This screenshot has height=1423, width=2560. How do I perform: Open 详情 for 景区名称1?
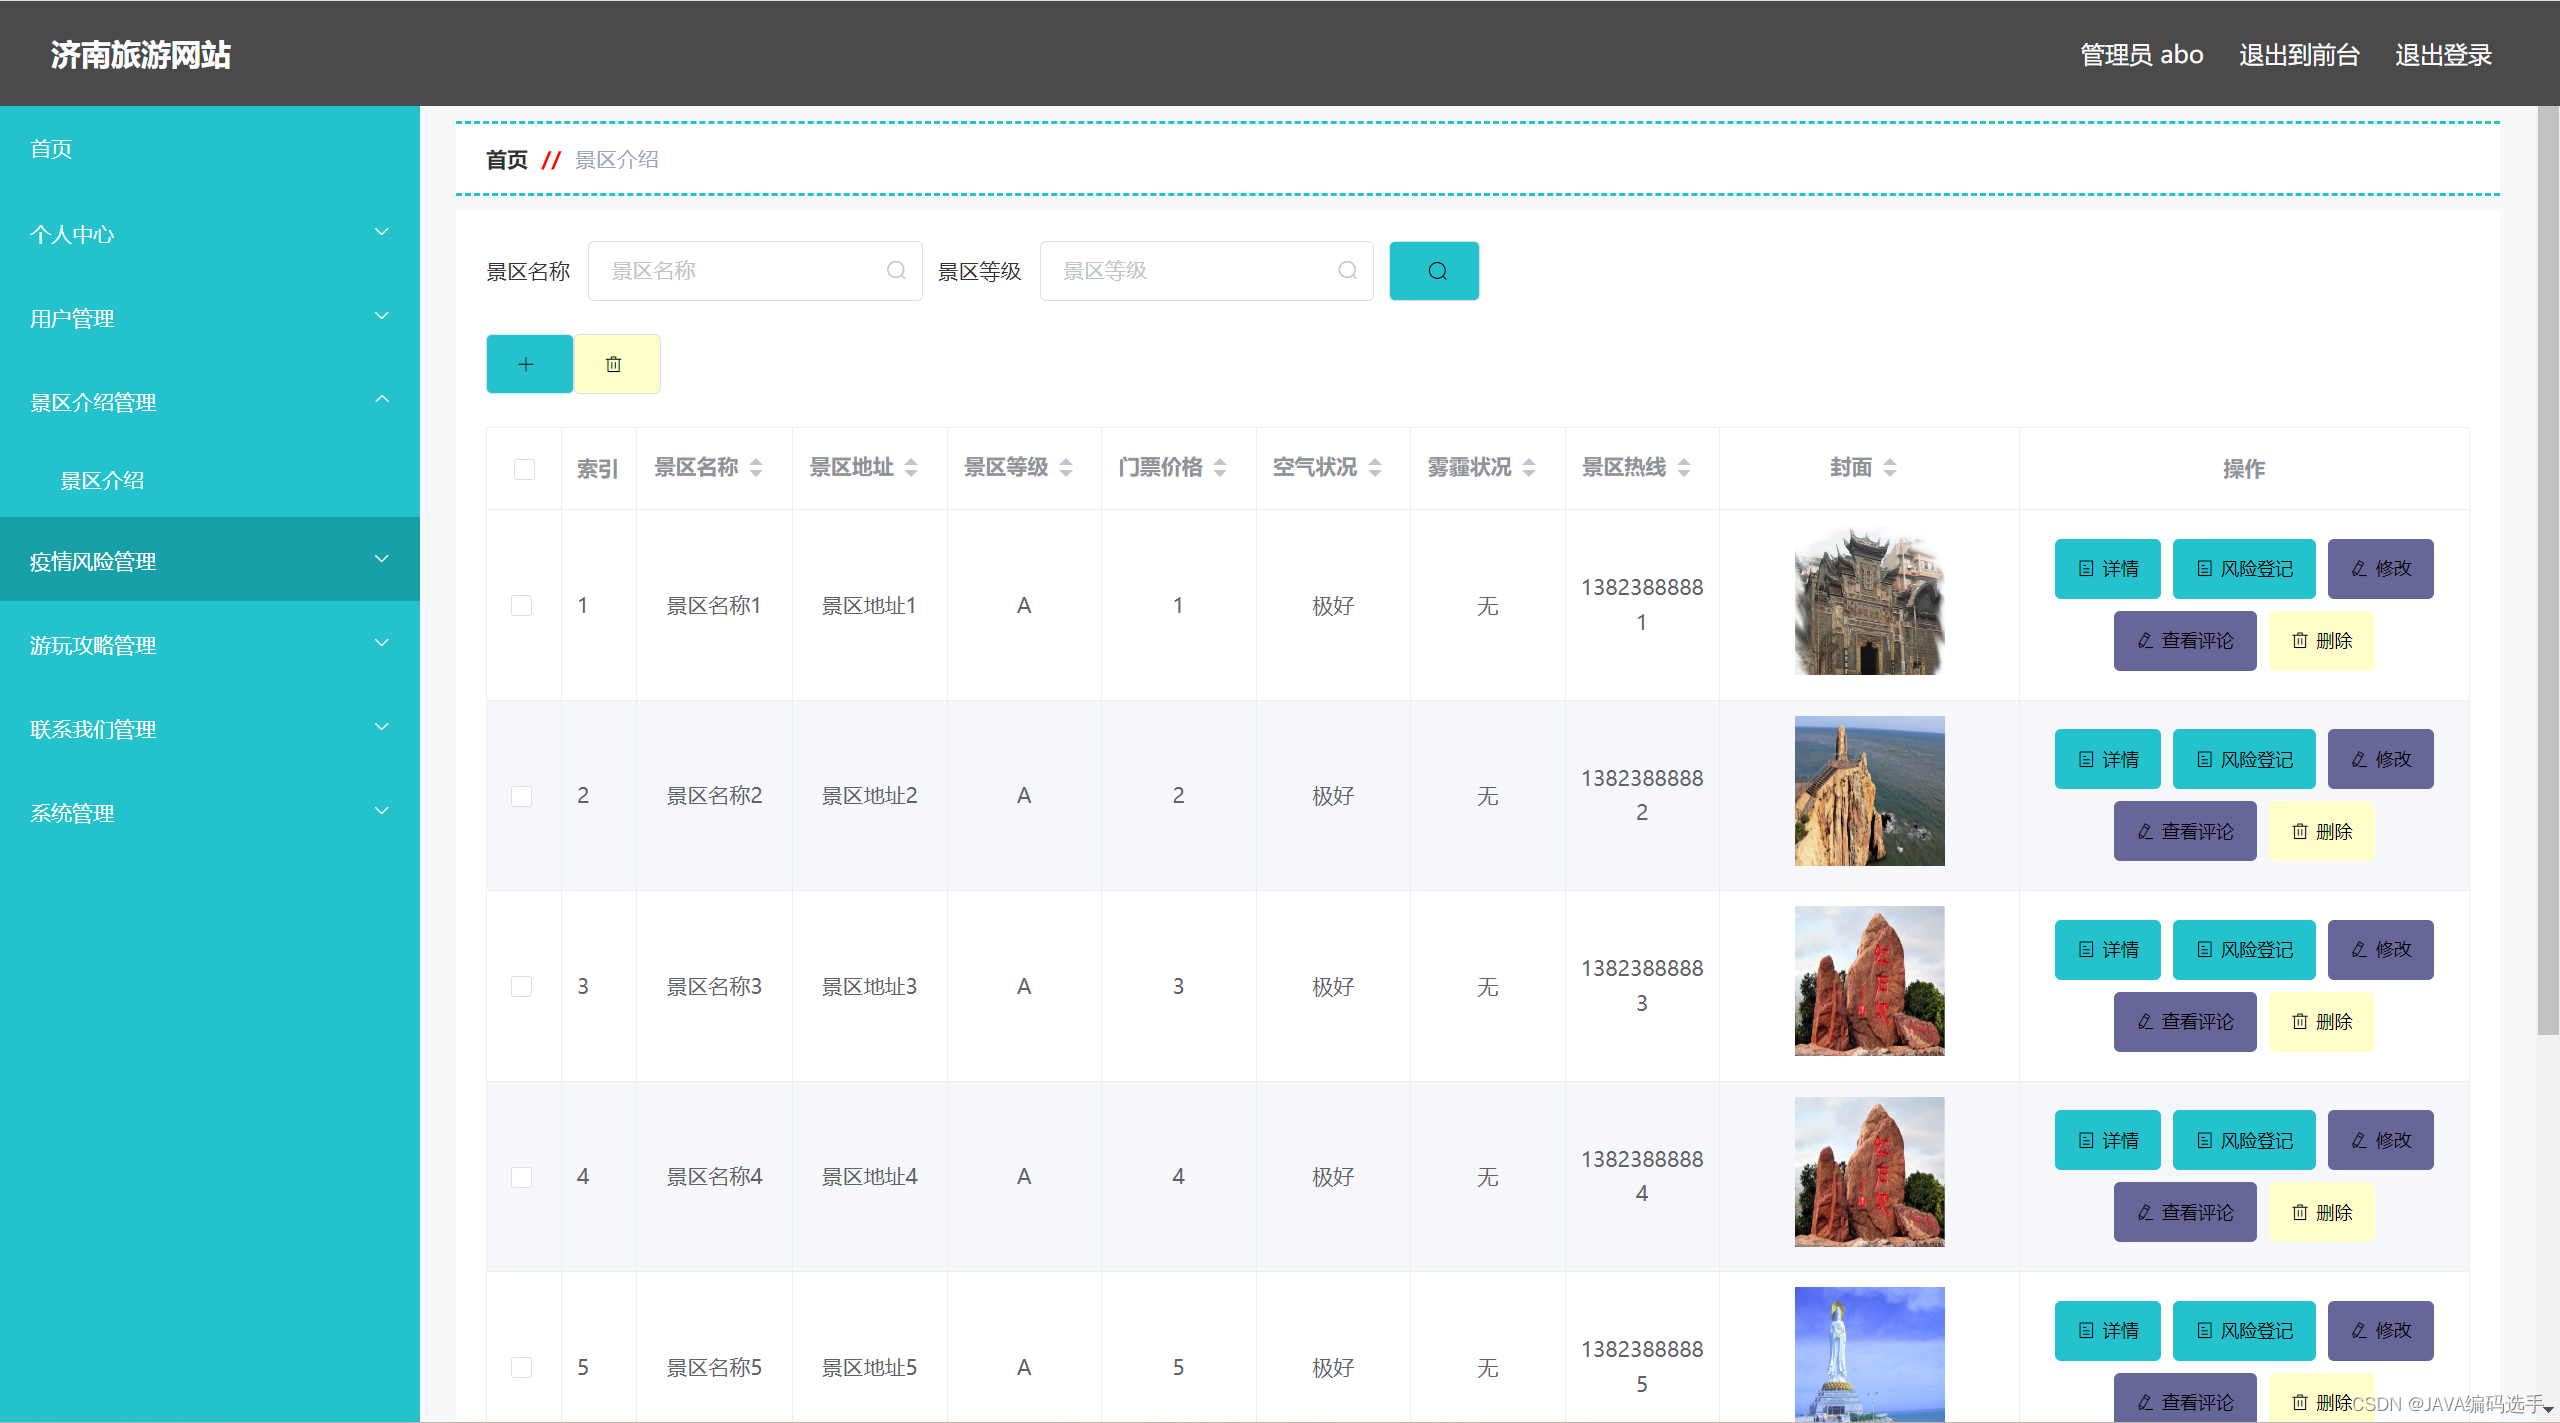[x=2107, y=569]
